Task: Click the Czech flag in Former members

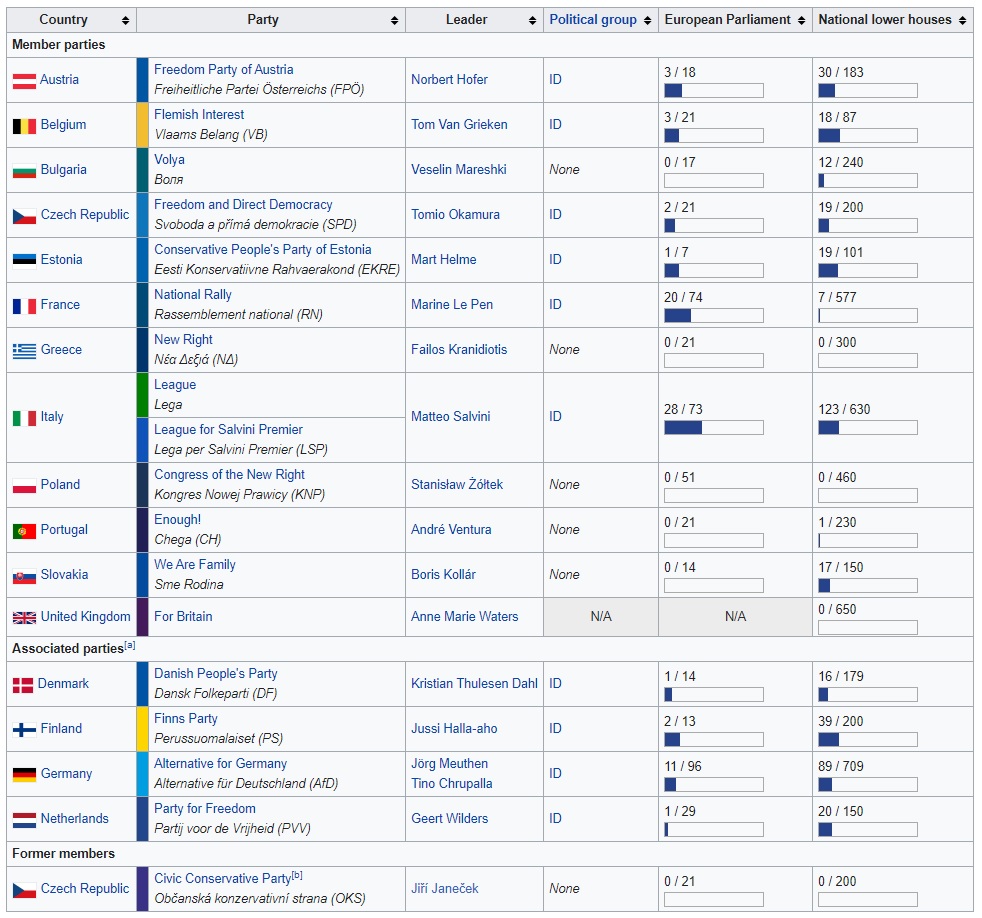Action: (x=24, y=889)
